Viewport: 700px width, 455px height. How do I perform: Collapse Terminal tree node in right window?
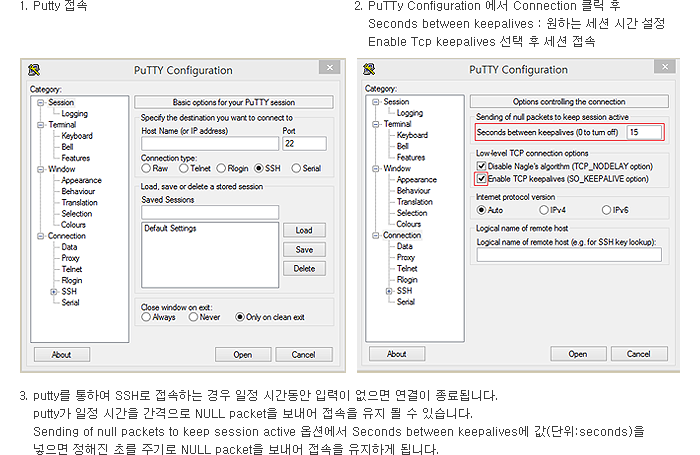pos(376,124)
